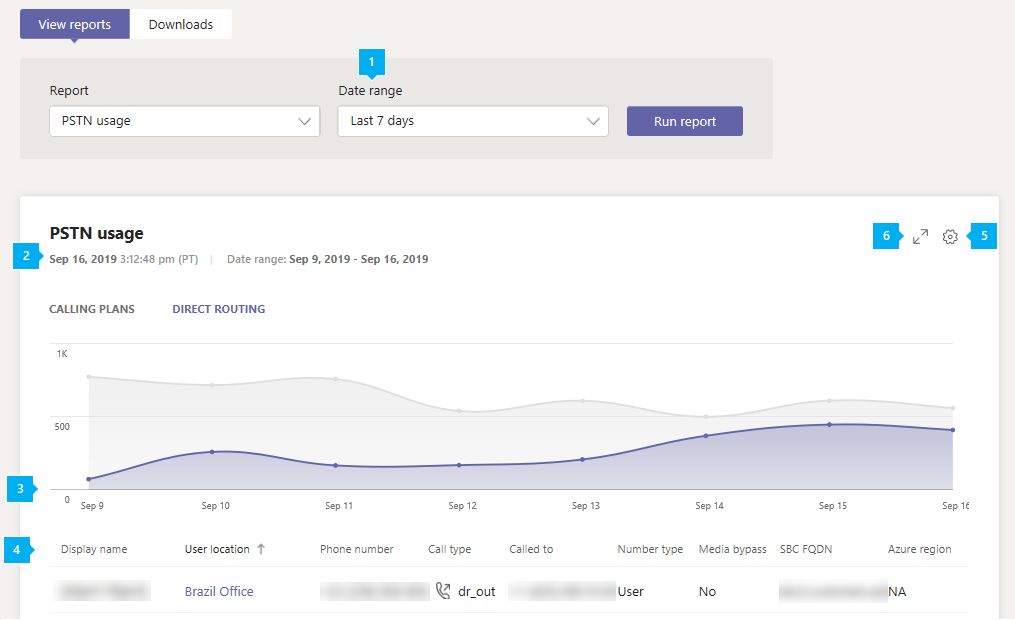Click the PSTN usage report heading

[x=96, y=233]
